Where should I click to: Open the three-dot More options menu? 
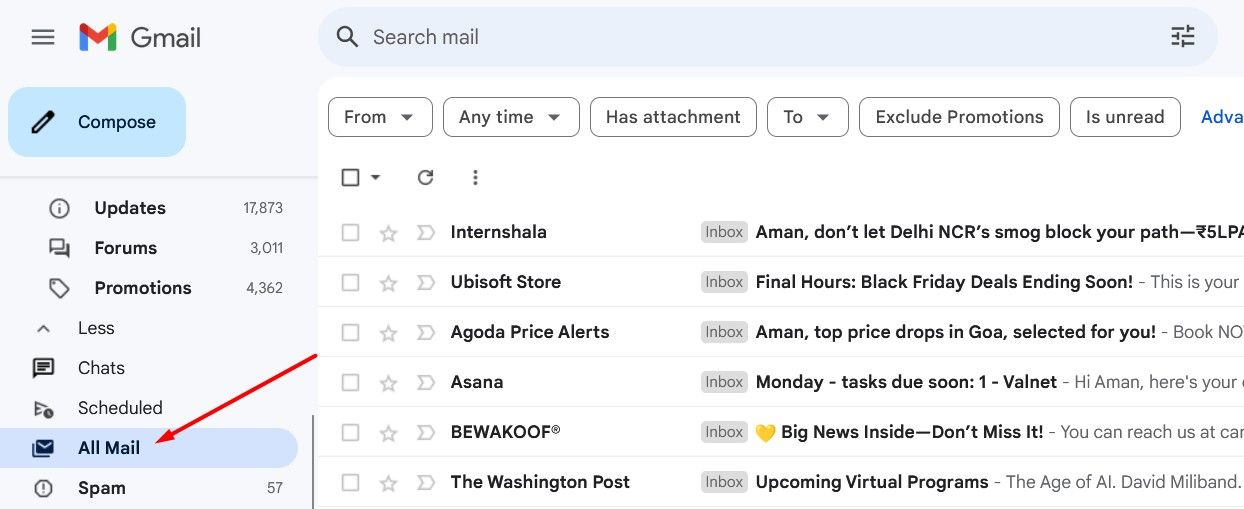click(x=475, y=177)
